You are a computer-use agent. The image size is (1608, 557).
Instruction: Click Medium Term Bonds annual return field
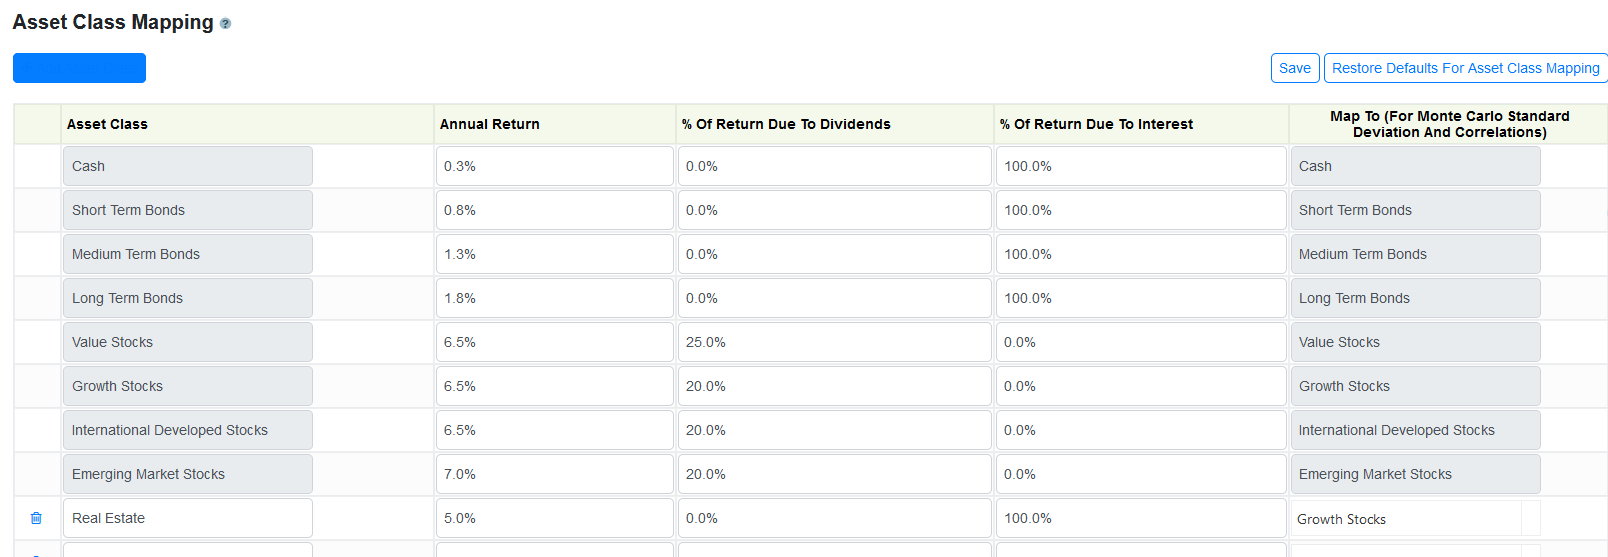click(555, 254)
